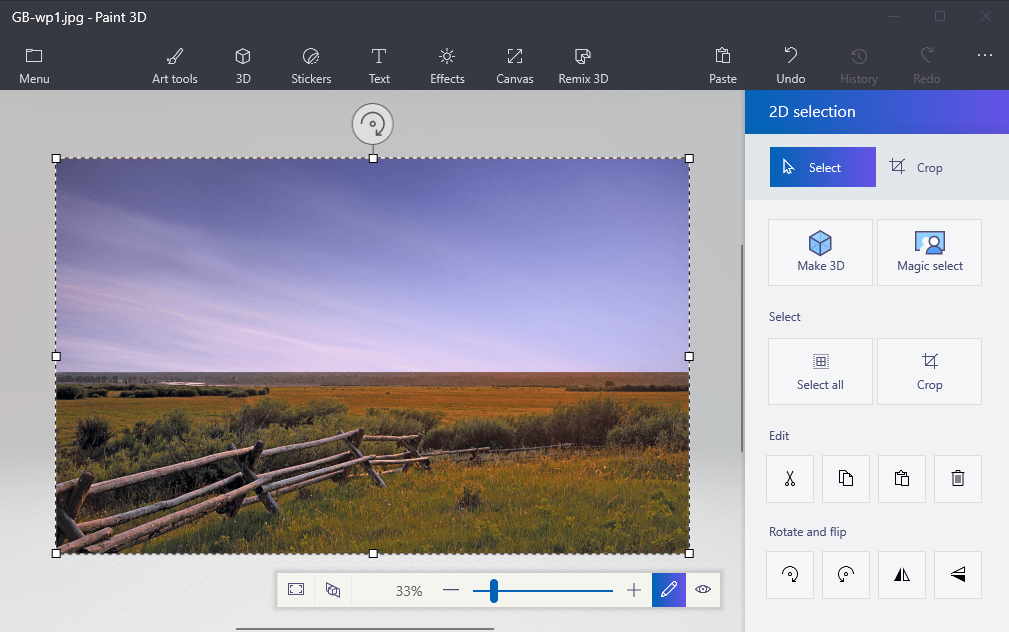The height and width of the screenshot is (632, 1009).
Task: Click the Redo button
Action: (927, 66)
